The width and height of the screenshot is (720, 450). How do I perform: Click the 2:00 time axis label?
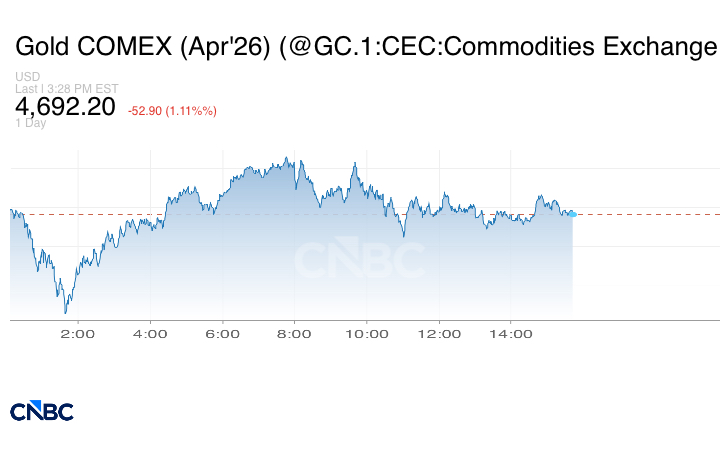pyautogui.click(x=78, y=334)
